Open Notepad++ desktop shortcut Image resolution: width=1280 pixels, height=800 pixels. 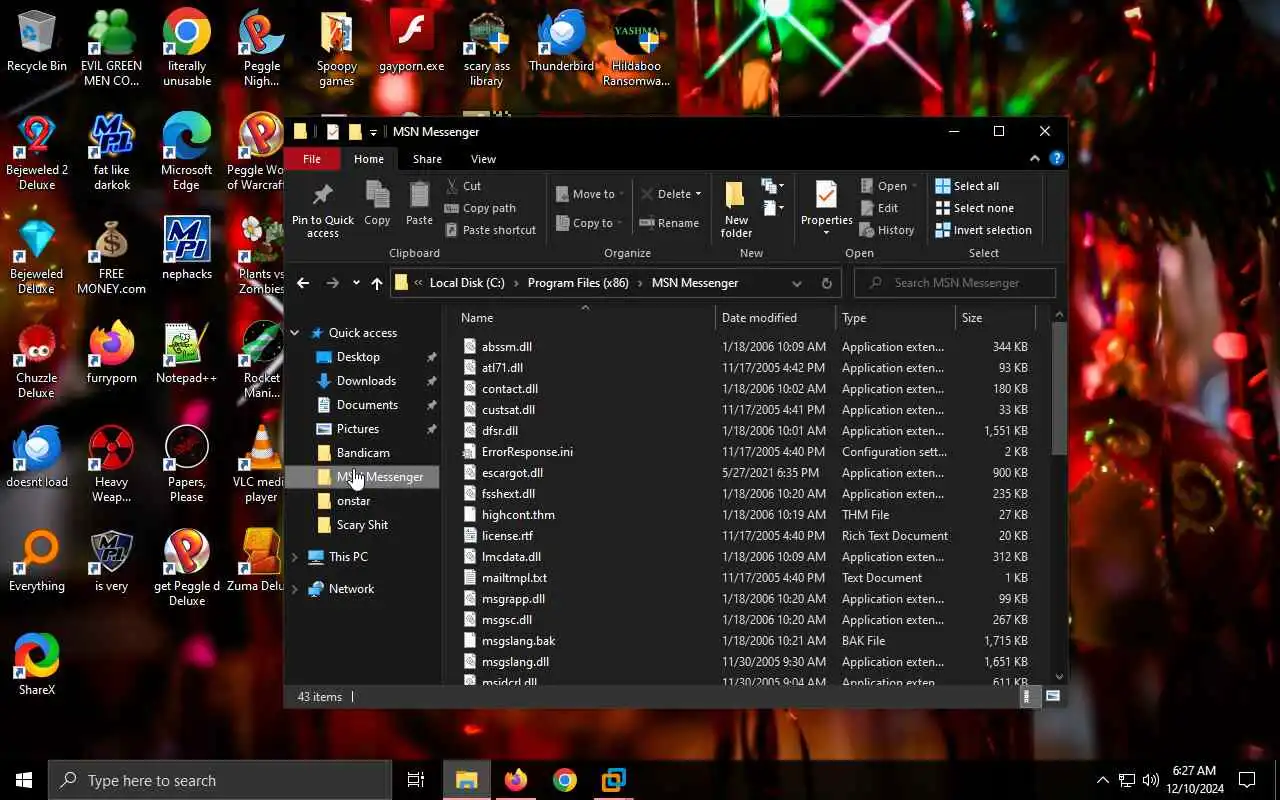coord(187,354)
